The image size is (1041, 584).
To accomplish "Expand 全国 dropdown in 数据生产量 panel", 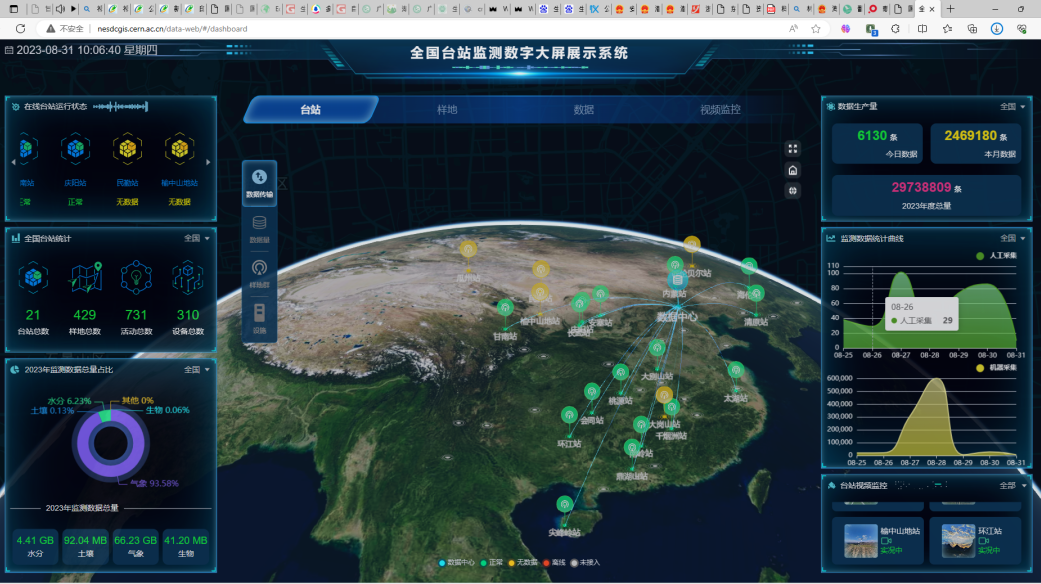I will coord(1012,106).
